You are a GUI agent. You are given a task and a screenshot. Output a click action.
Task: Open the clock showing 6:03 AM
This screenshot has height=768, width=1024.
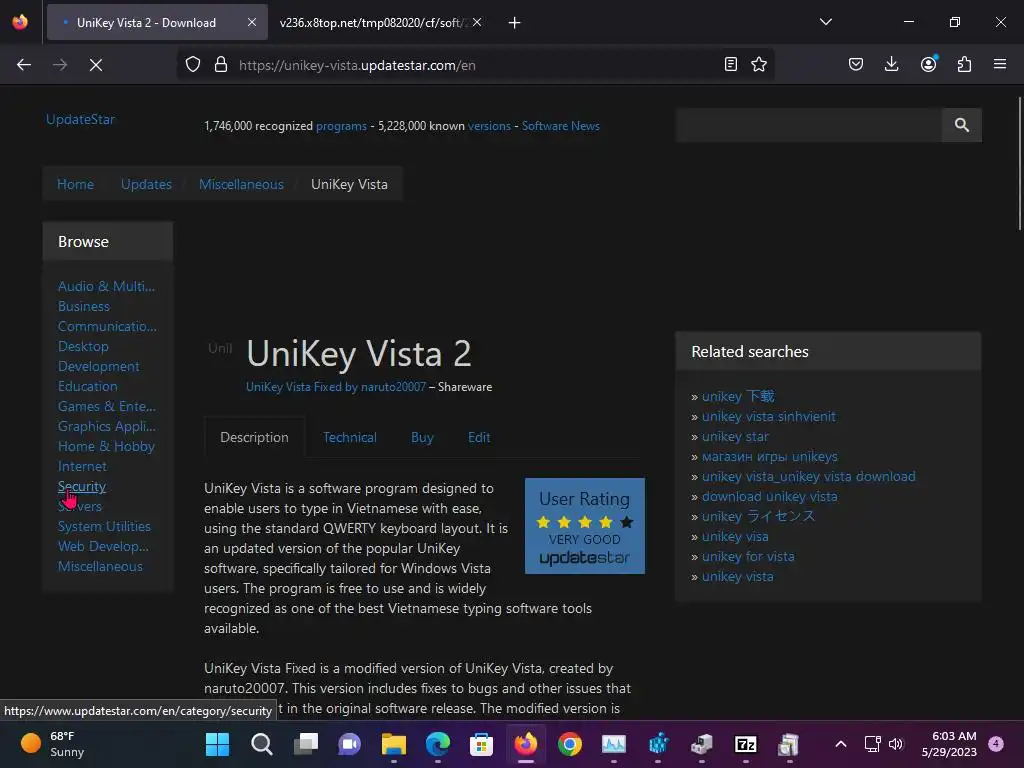point(949,744)
